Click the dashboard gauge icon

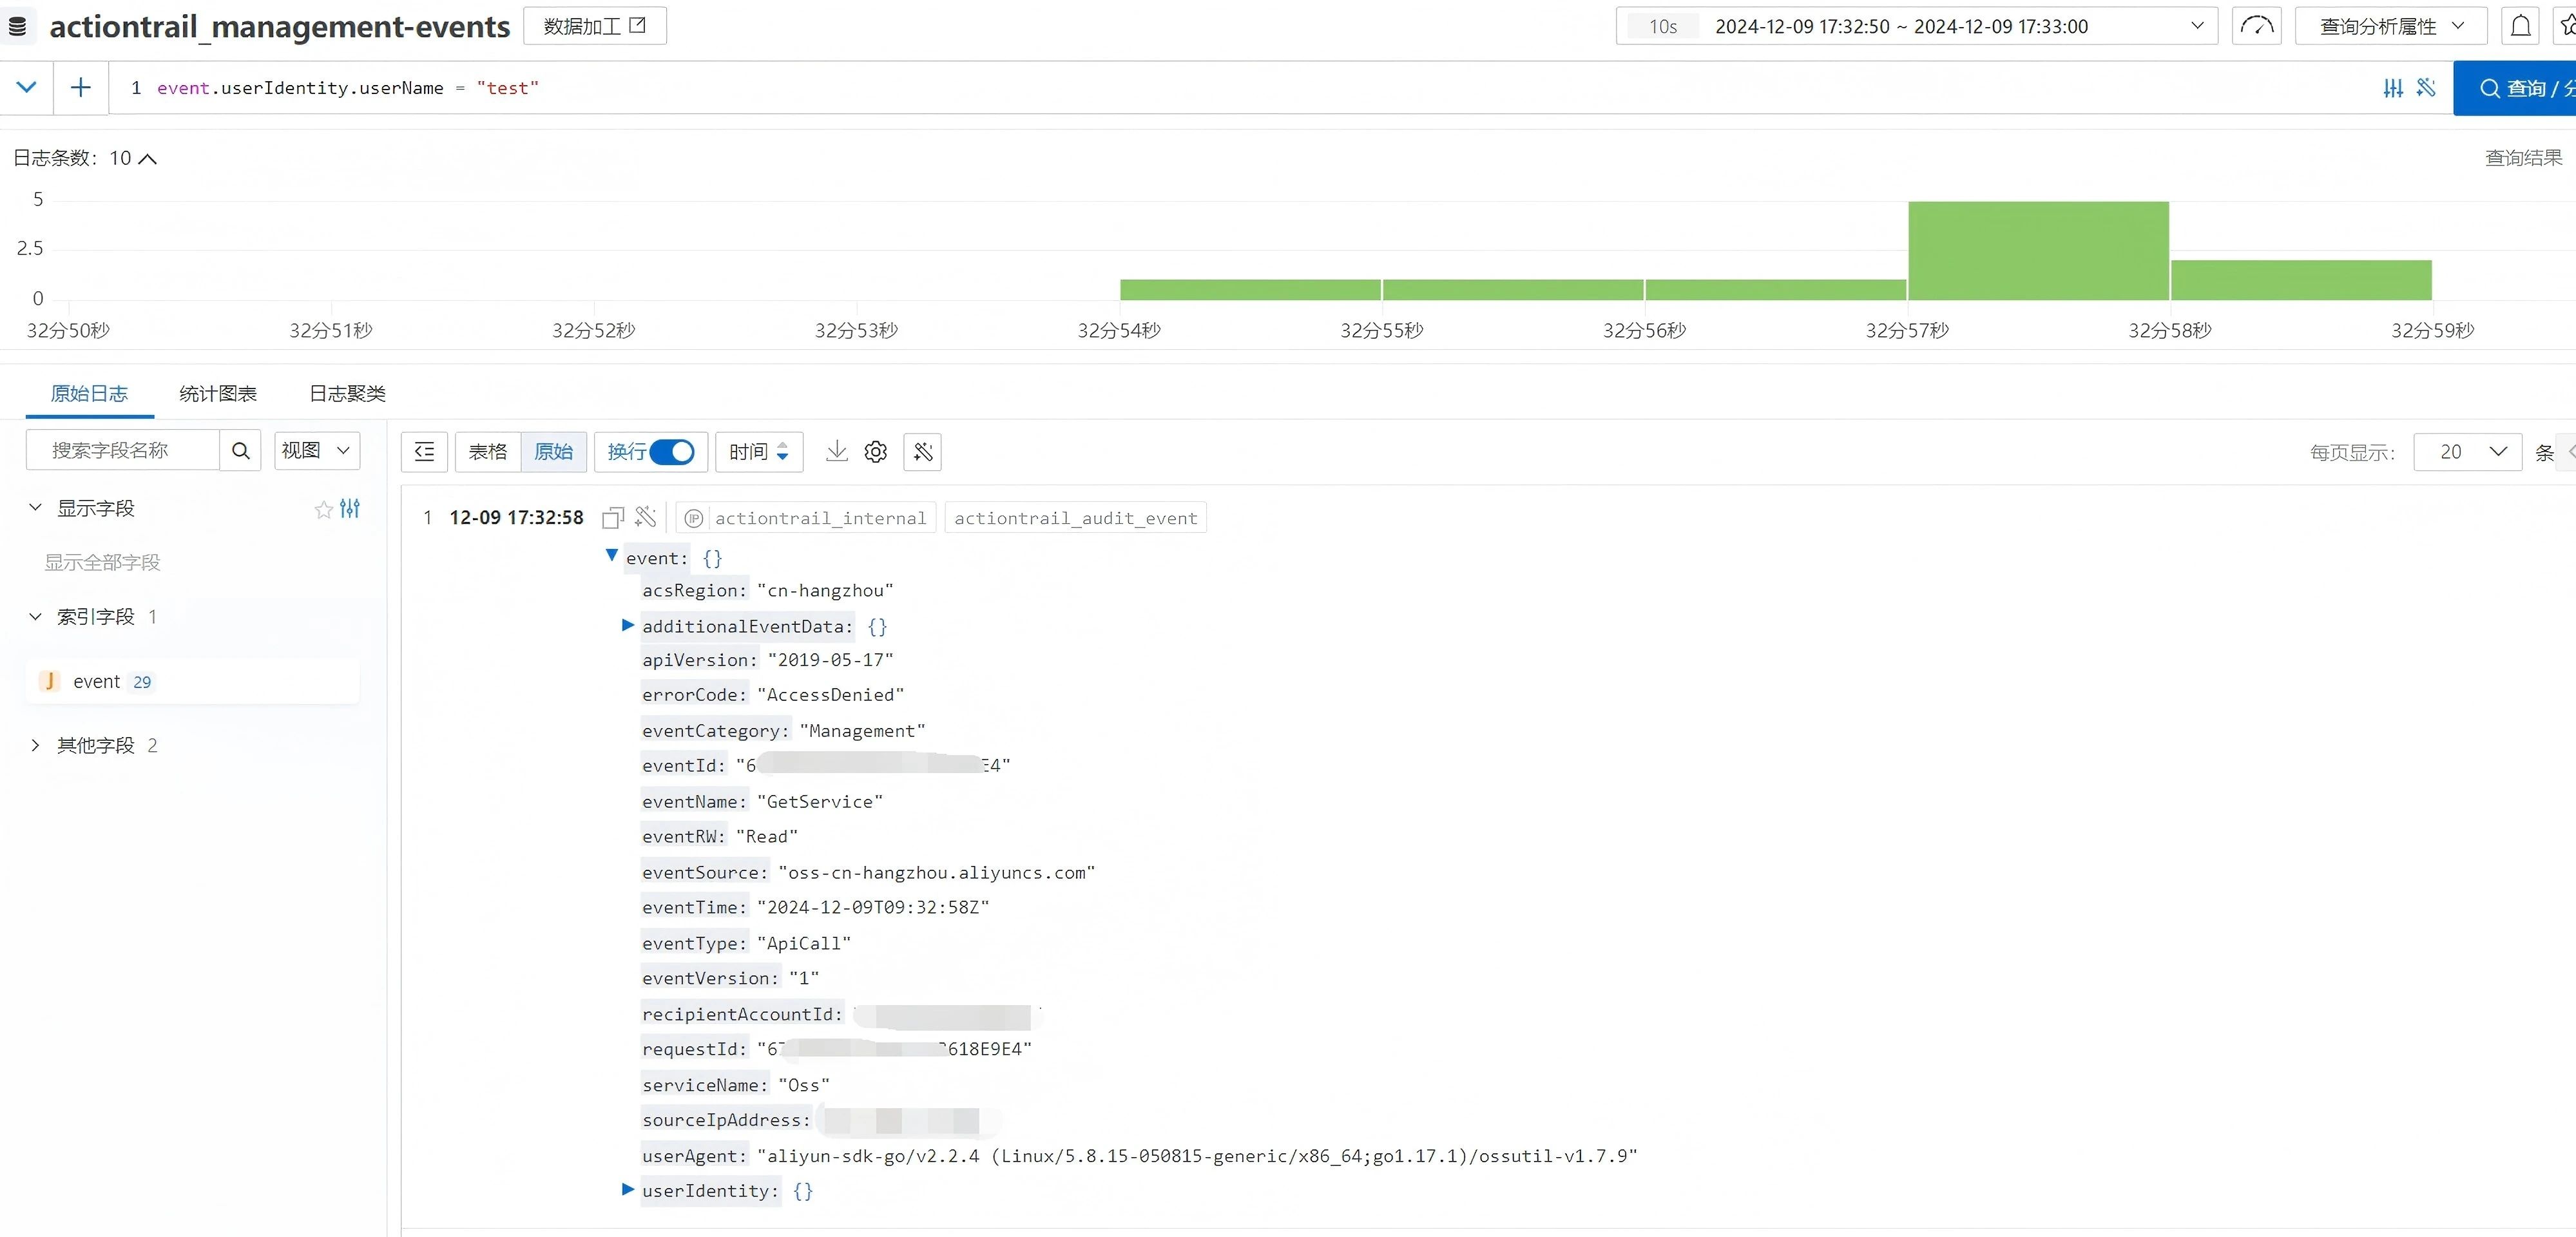[2256, 26]
